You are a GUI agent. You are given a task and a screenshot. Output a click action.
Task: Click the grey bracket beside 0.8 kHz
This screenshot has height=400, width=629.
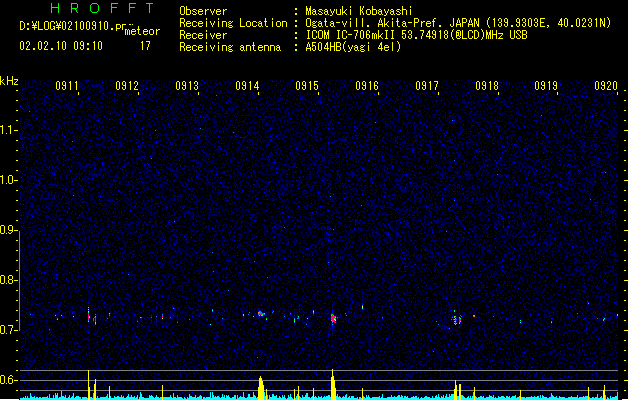19,281
